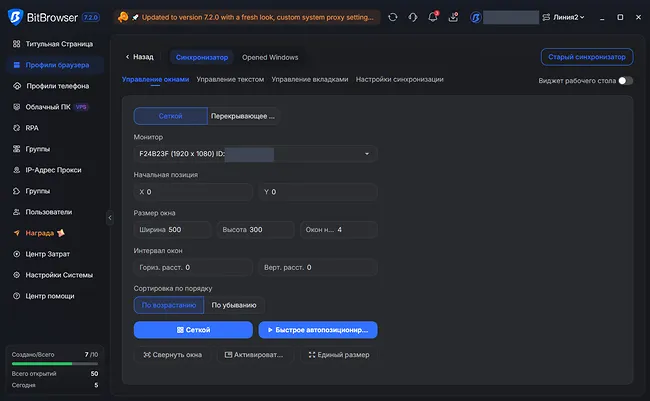
Task: Click the Верт. расст. spacing field
Action: 318,267
